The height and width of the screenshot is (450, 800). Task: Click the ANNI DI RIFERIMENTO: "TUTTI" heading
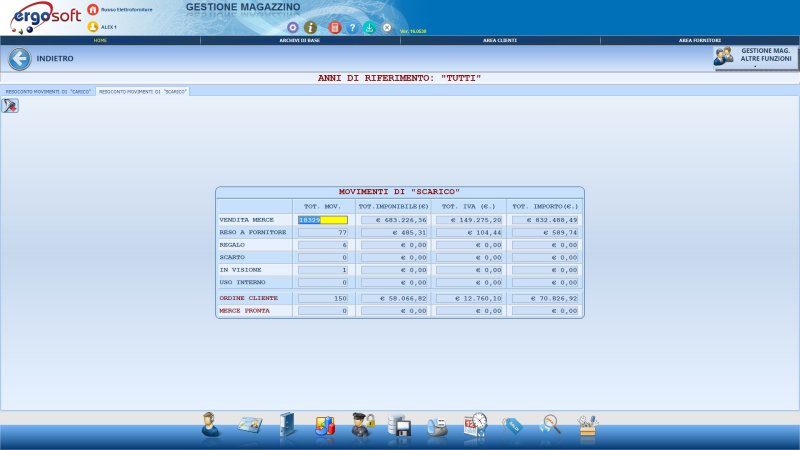399,78
